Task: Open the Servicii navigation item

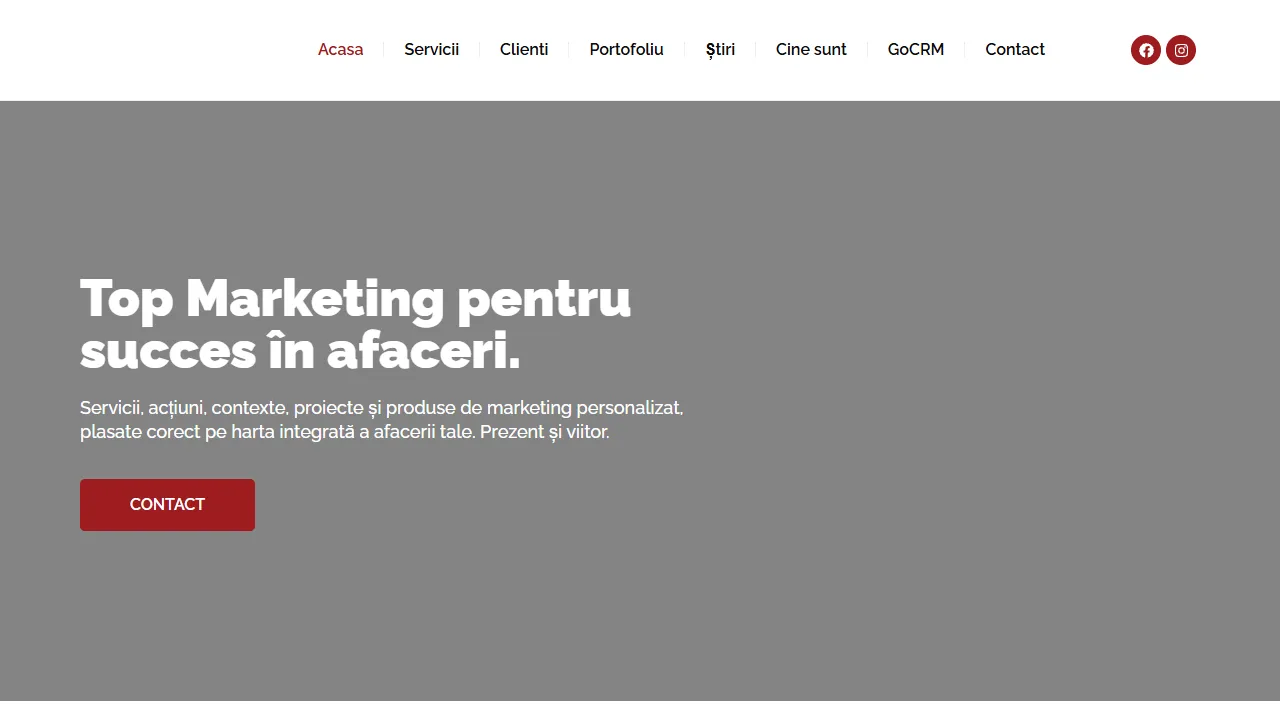Action: click(431, 49)
